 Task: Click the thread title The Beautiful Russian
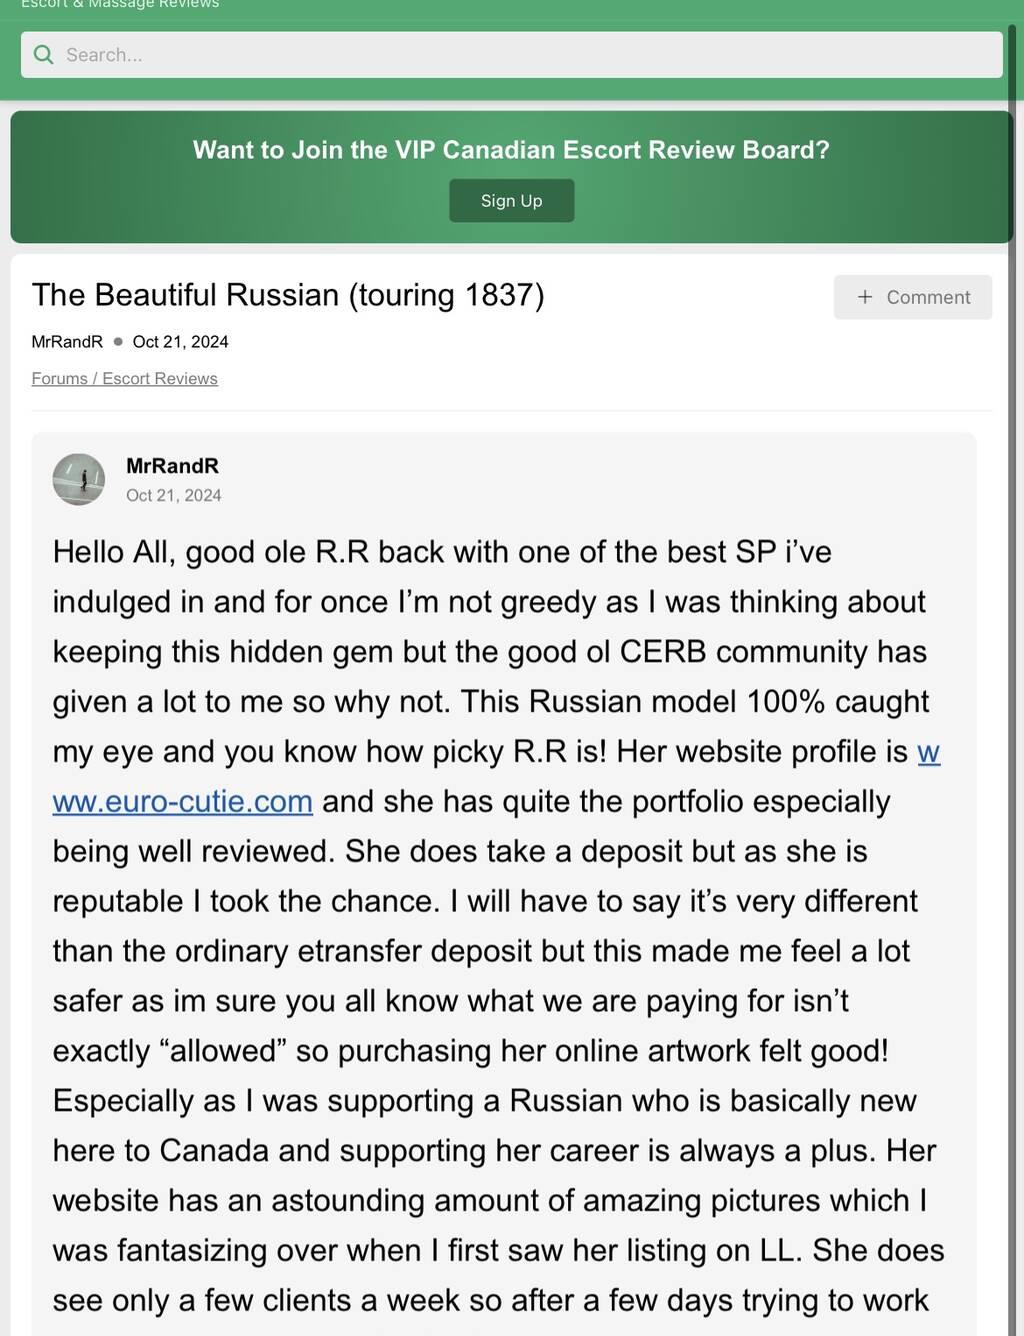point(288,295)
